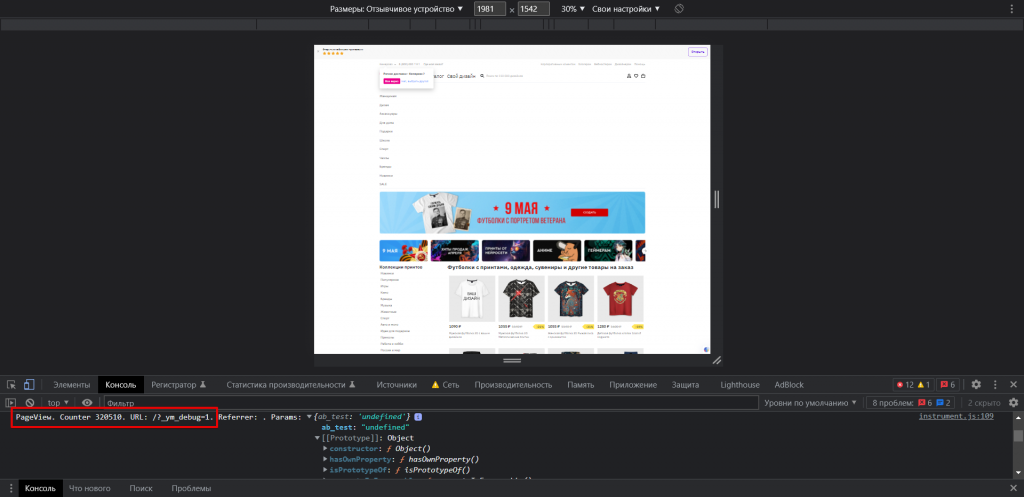Open the DevTools customize three-dot menu
This screenshot has height=497, width=1024.
[x=995, y=385]
